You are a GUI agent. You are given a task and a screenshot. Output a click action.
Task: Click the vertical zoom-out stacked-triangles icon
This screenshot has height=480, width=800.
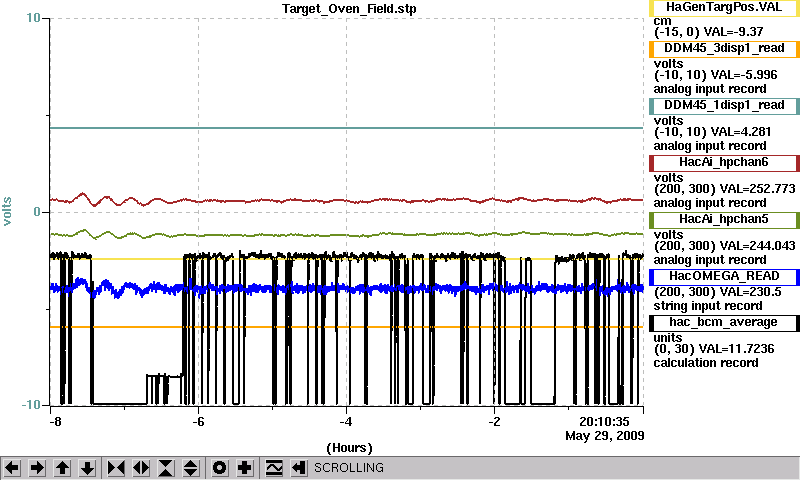click(191, 468)
